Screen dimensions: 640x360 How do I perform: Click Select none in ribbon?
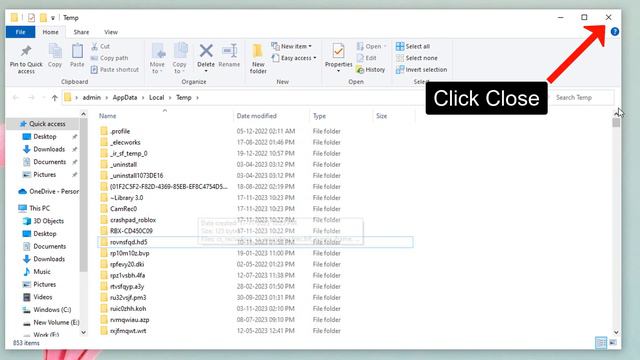pos(416,58)
